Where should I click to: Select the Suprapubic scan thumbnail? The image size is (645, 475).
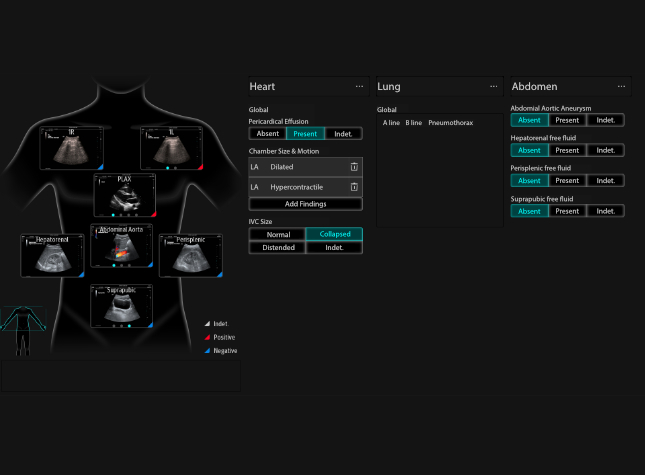click(122, 306)
